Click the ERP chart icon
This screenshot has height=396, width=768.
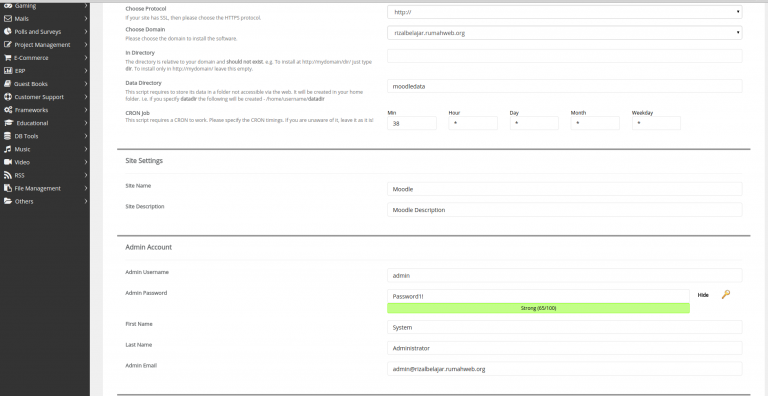click(7, 71)
